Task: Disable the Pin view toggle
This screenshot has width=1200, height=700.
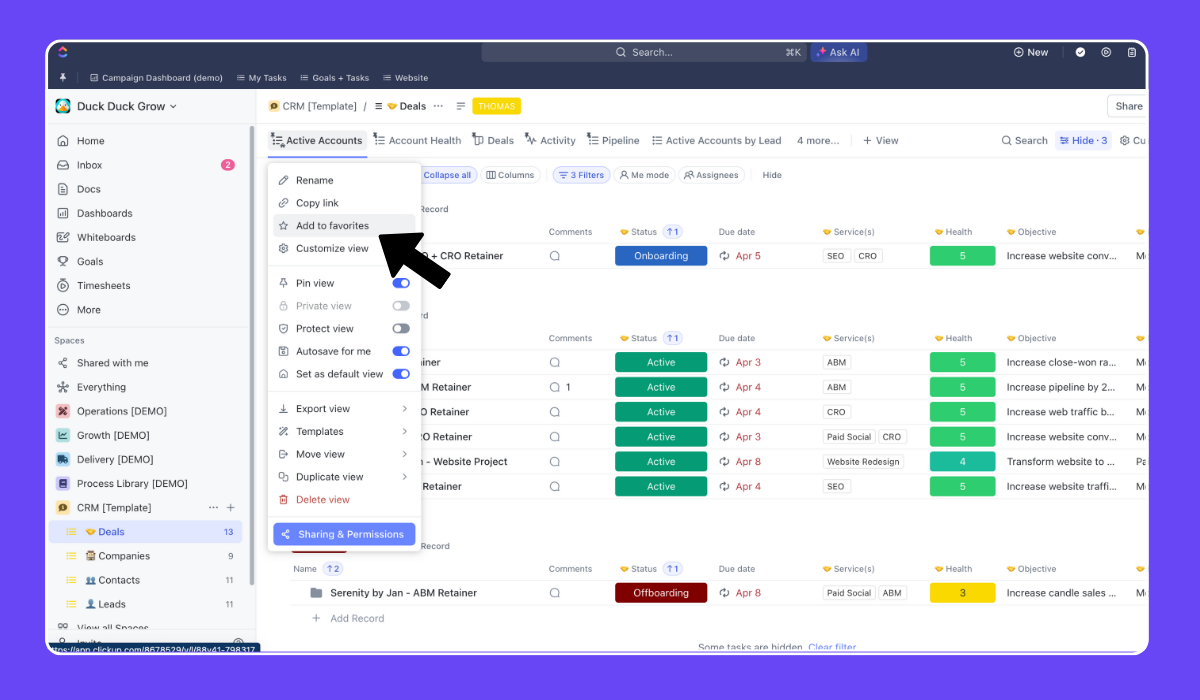Action: (401, 283)
